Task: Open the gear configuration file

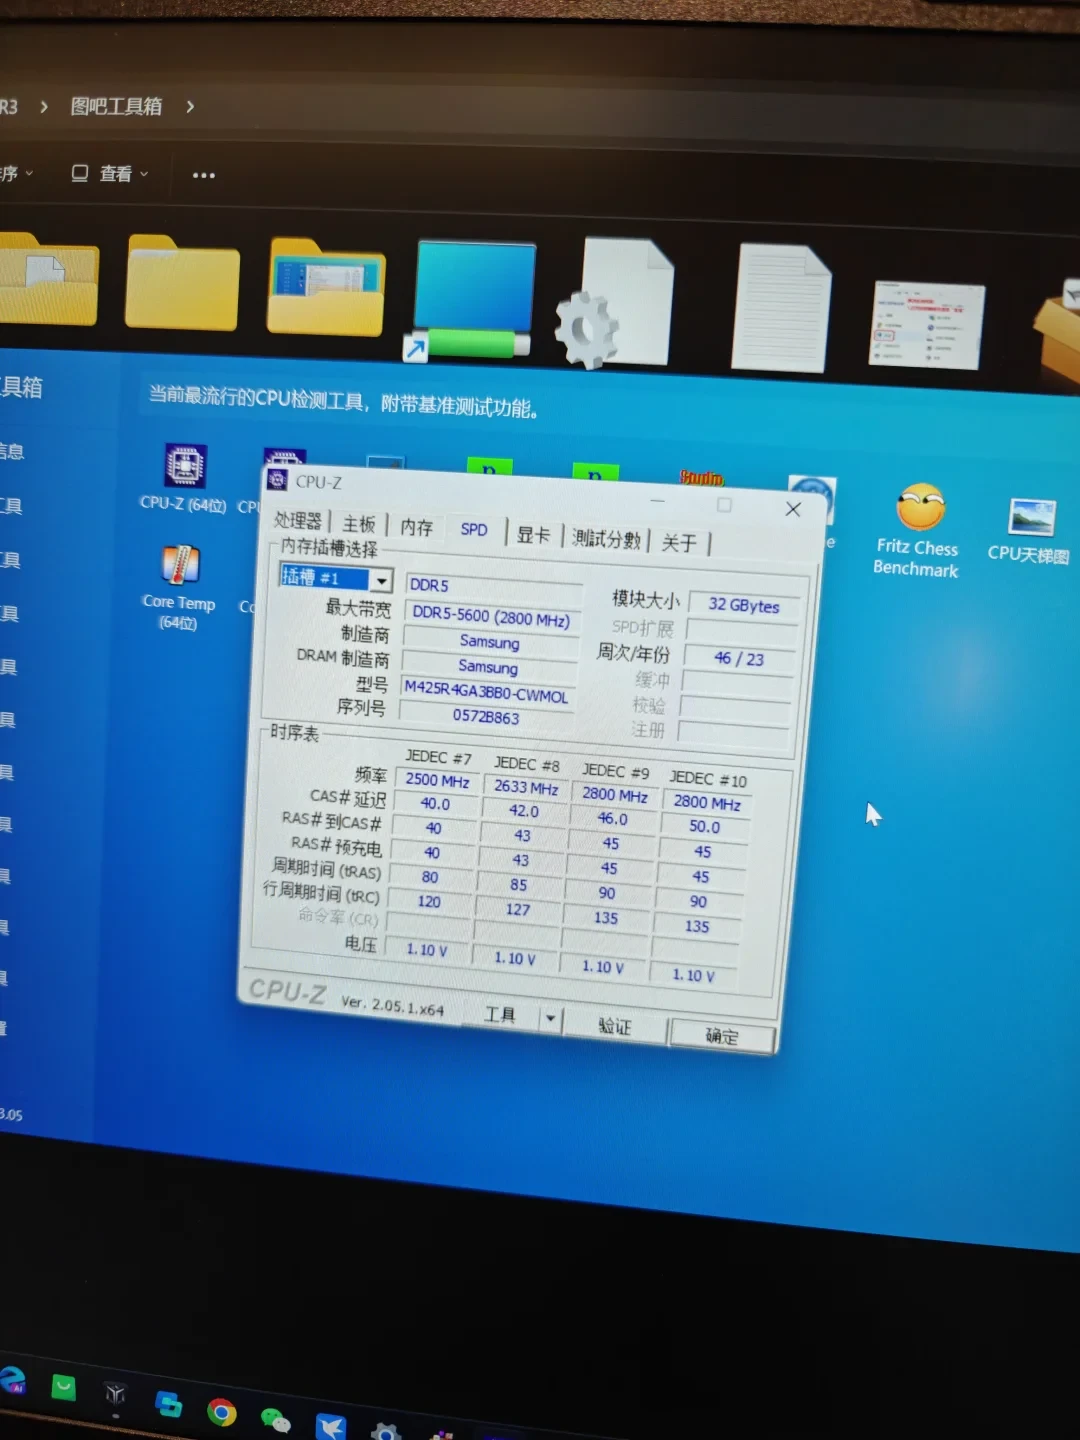Action: (616, 303)
